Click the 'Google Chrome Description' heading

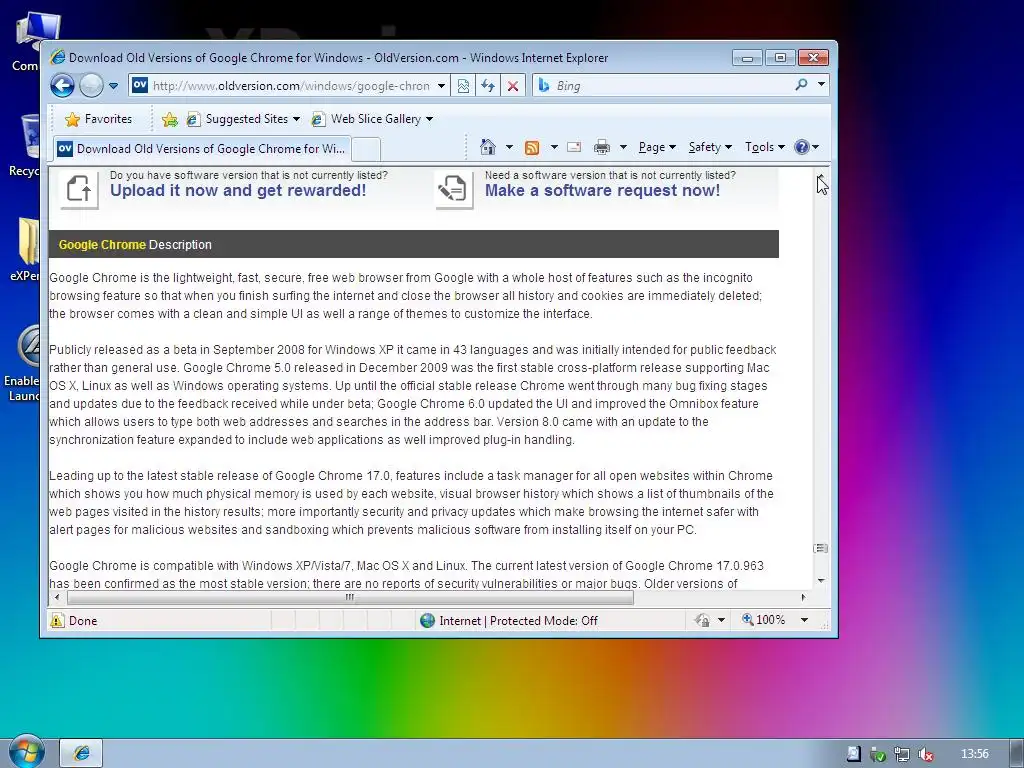coord(135,245)
